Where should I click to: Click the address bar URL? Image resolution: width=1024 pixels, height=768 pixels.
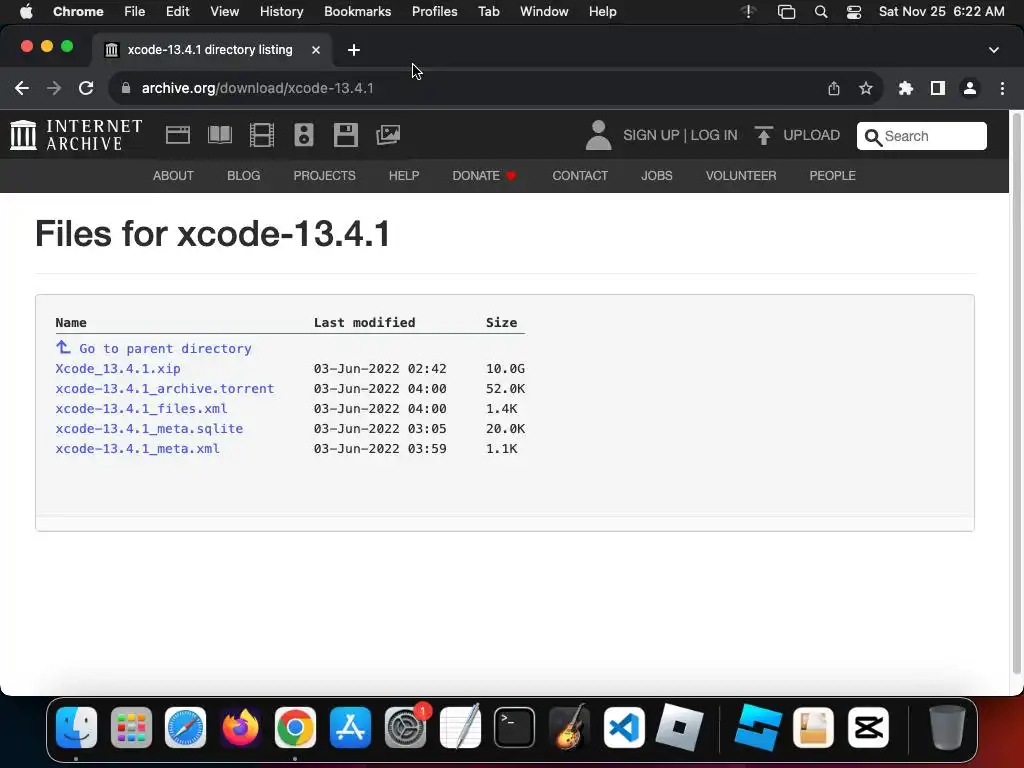click(x=257, y=88)
